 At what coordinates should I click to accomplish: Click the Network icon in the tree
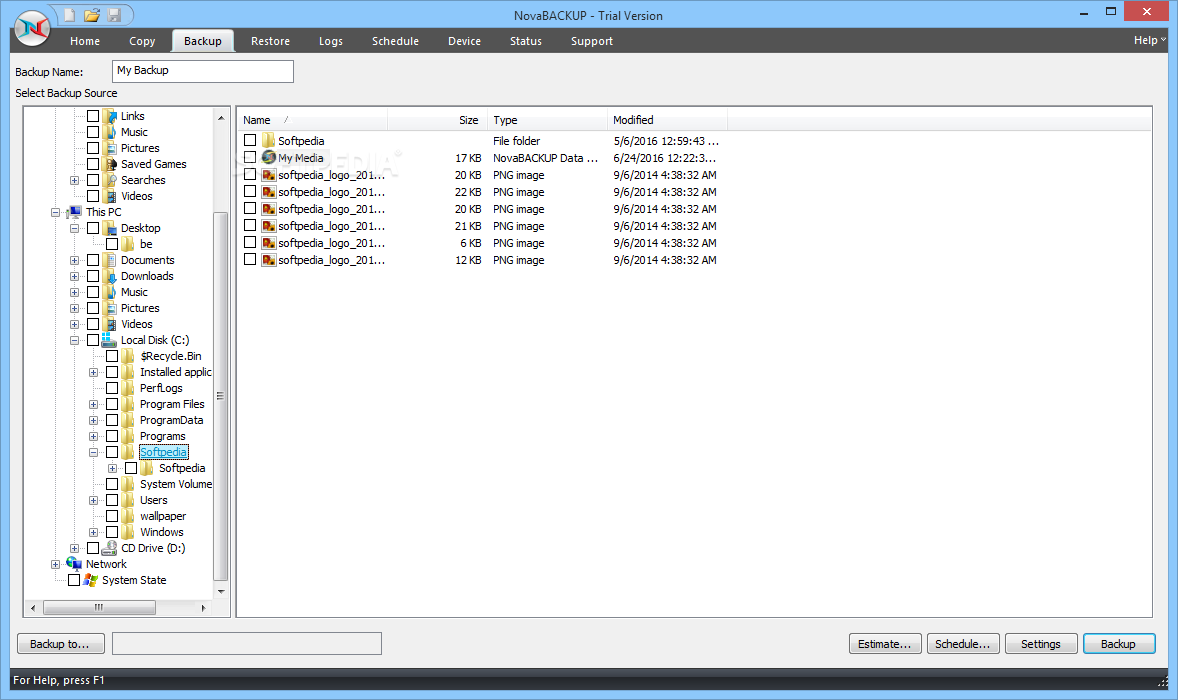74,564
